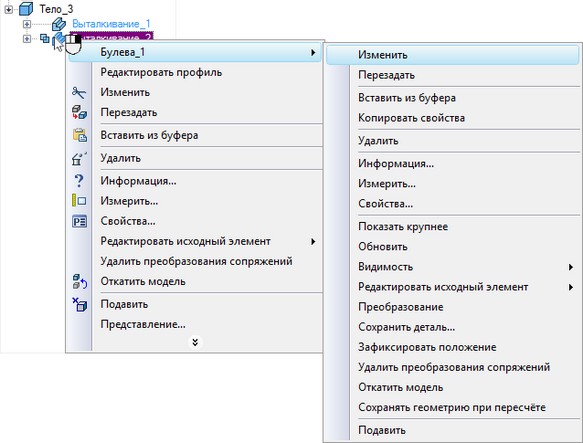Expand the Выталкивание_1 tree node

pos(26,24)
